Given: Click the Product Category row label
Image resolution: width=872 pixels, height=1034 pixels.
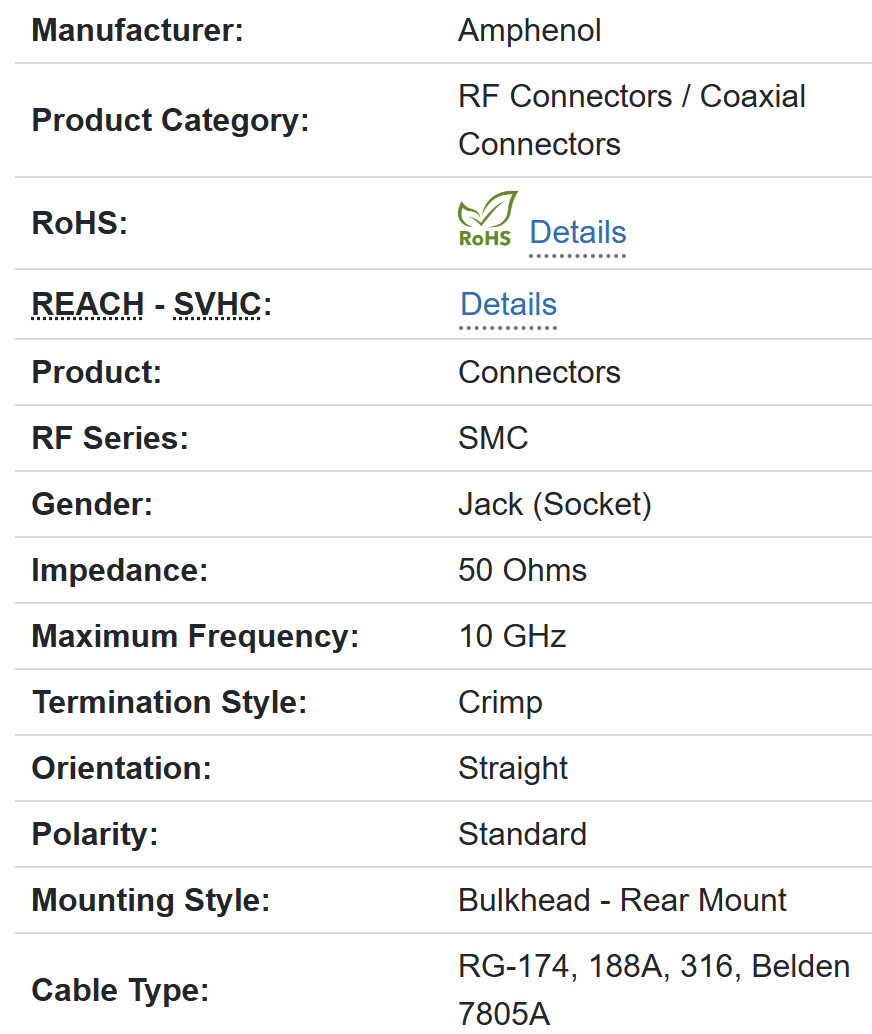Looking at the screenshot, I should click(x=170, y=120).
